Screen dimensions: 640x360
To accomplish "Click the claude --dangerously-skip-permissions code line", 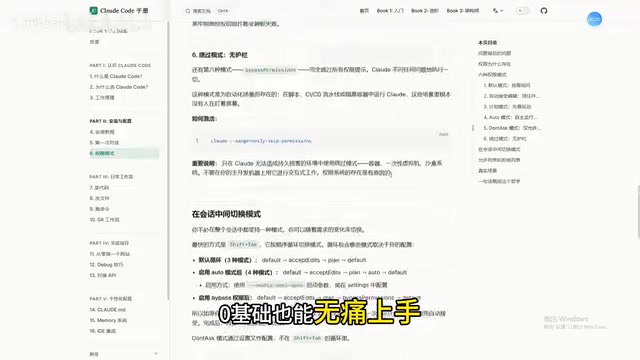I will coord(261,141).
